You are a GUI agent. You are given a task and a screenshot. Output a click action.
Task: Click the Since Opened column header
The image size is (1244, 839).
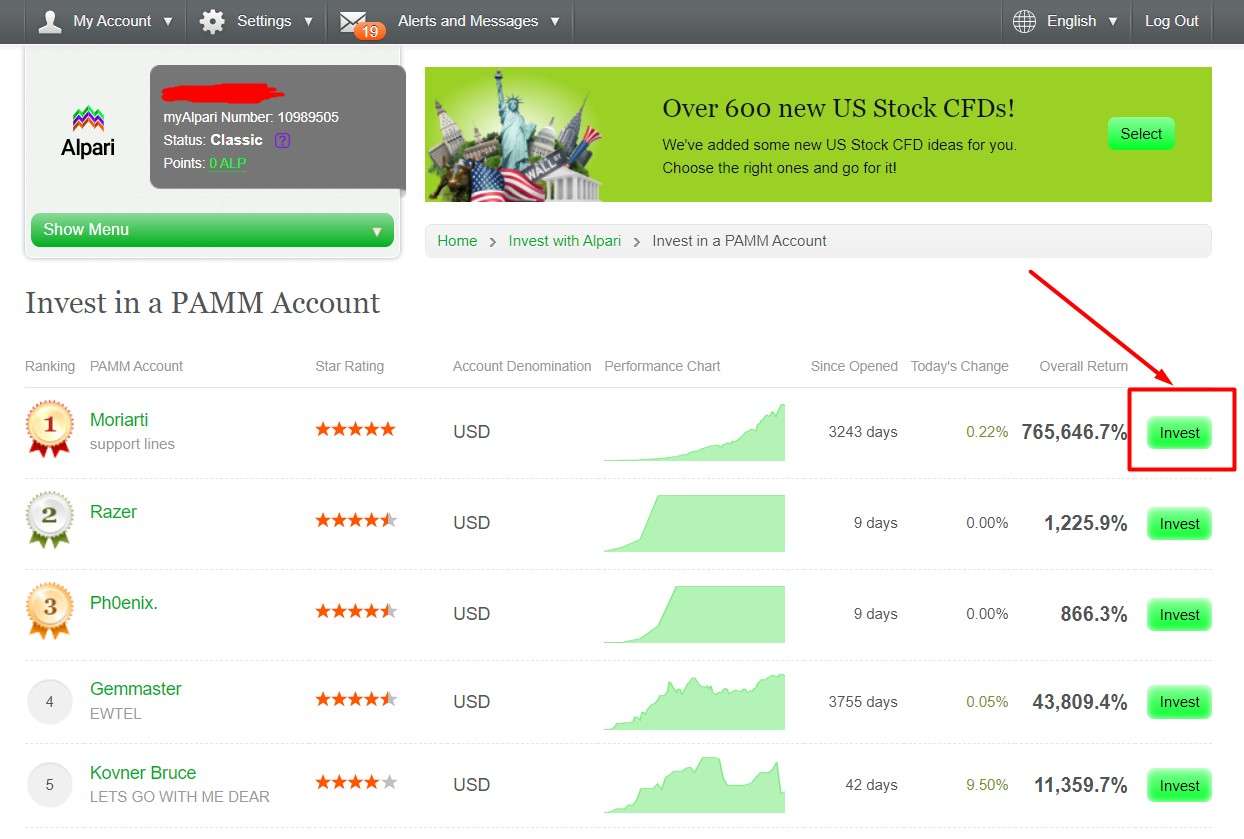[x=854, y=366]
